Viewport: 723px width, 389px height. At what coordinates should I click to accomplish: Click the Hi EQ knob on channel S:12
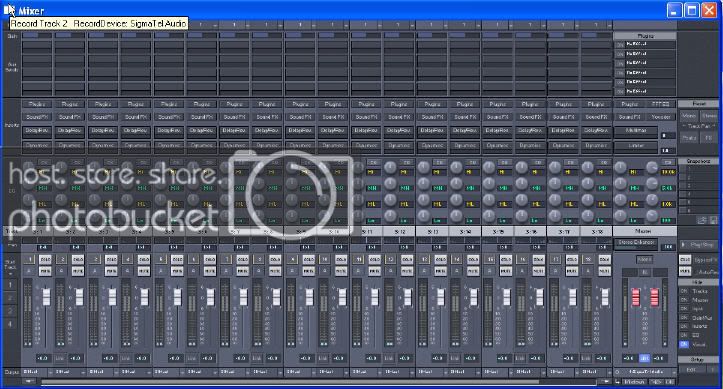[x=390, y=168]
